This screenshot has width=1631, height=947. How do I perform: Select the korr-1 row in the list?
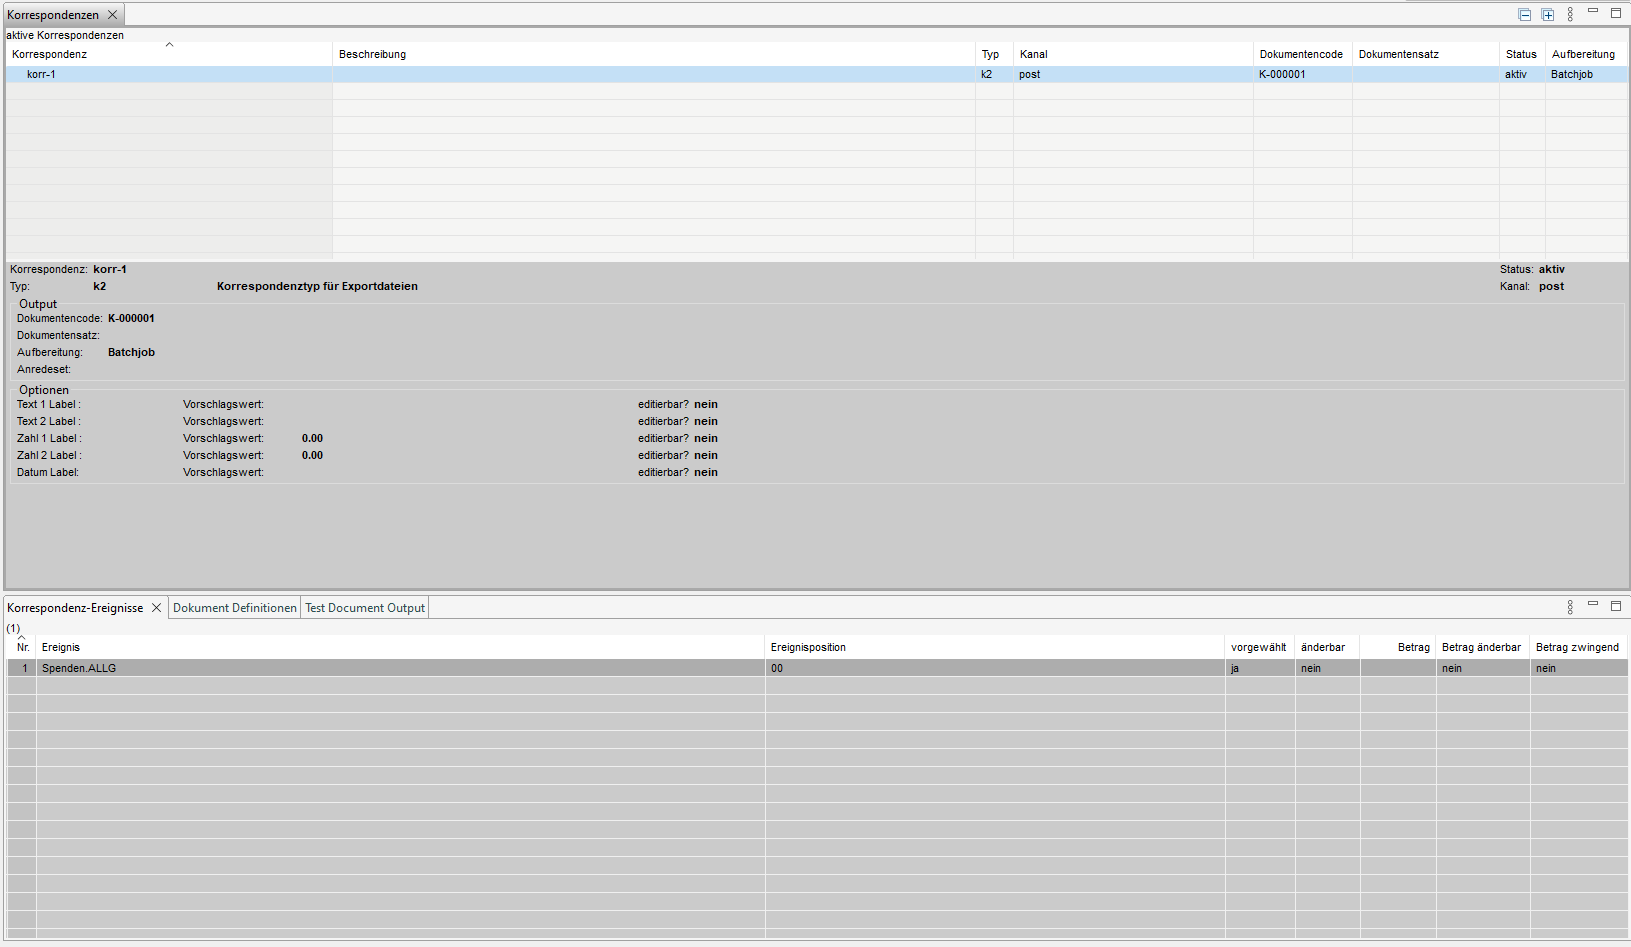click(42, 74)
